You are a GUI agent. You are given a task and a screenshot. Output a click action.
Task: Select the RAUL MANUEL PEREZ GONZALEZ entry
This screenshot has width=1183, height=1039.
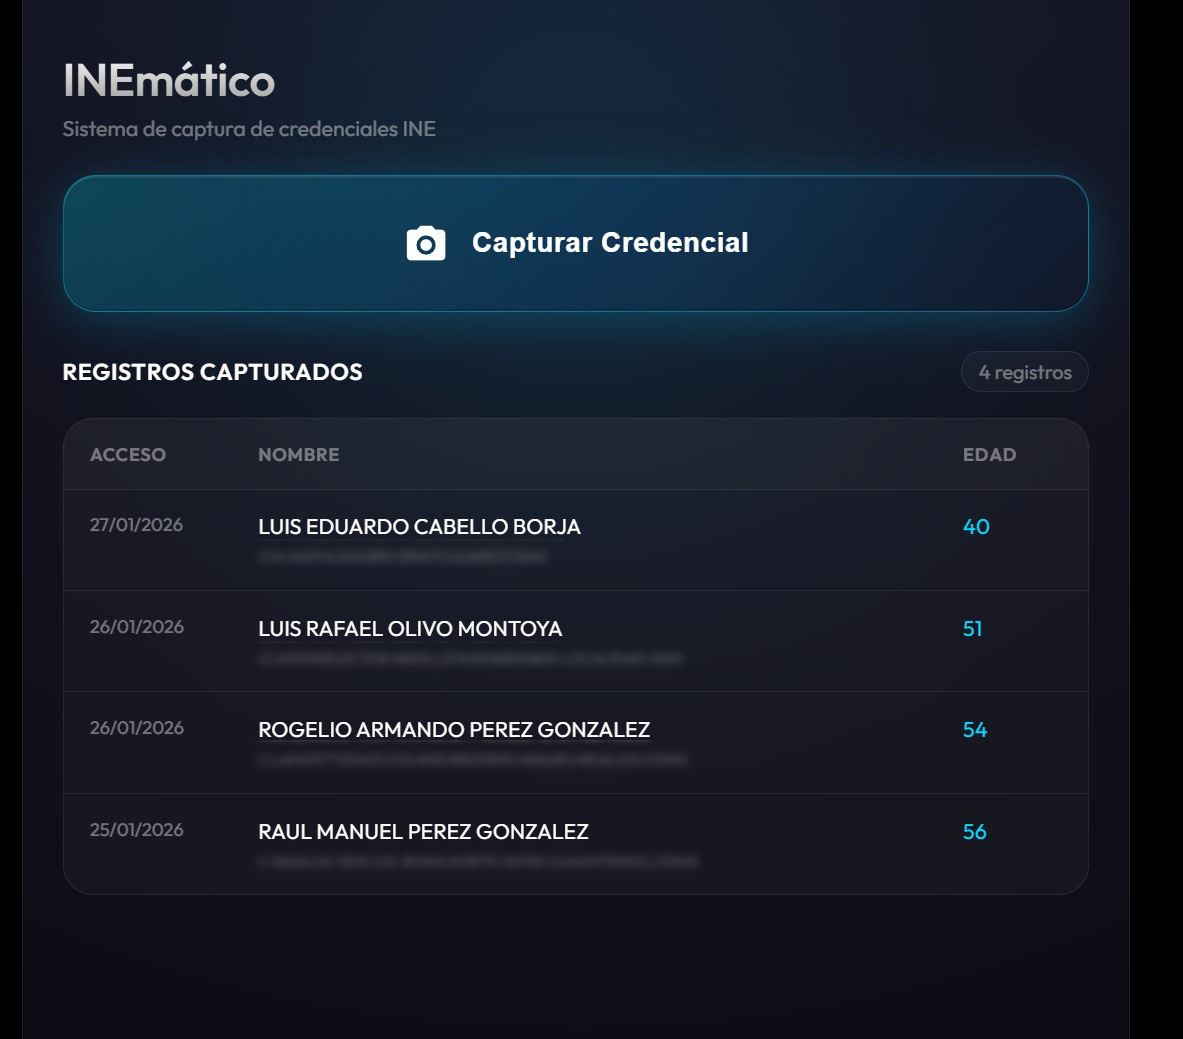pyautogui.click(x=424, y=832)
